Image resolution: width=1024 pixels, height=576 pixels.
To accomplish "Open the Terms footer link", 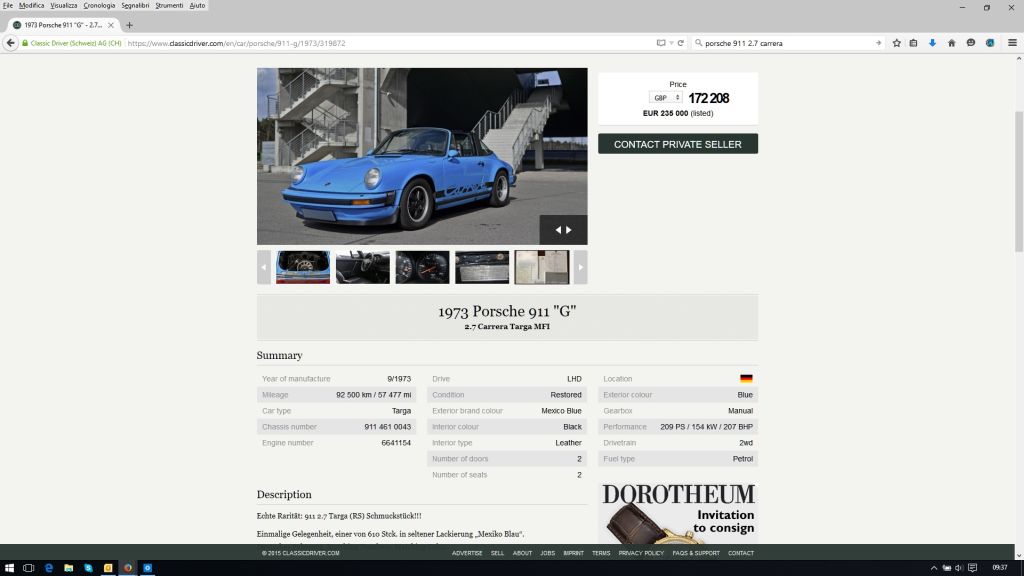I will coord(601,553).
